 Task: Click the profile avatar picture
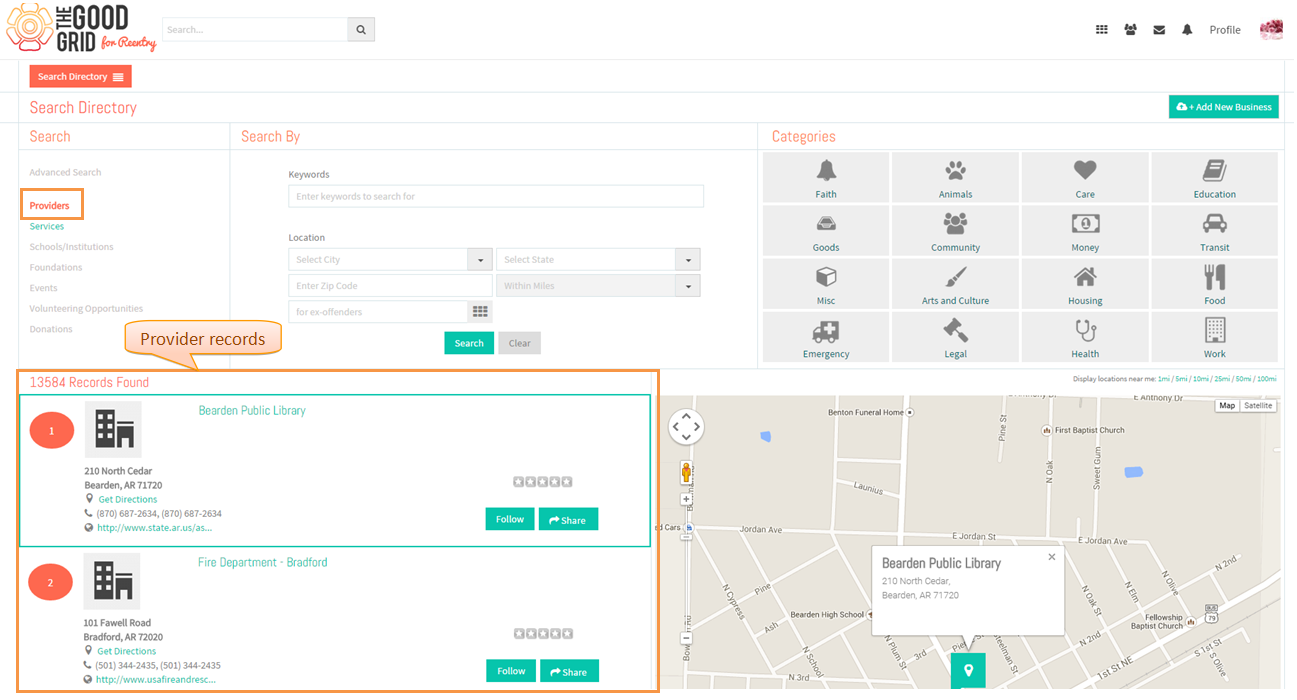coord(1271,30)
